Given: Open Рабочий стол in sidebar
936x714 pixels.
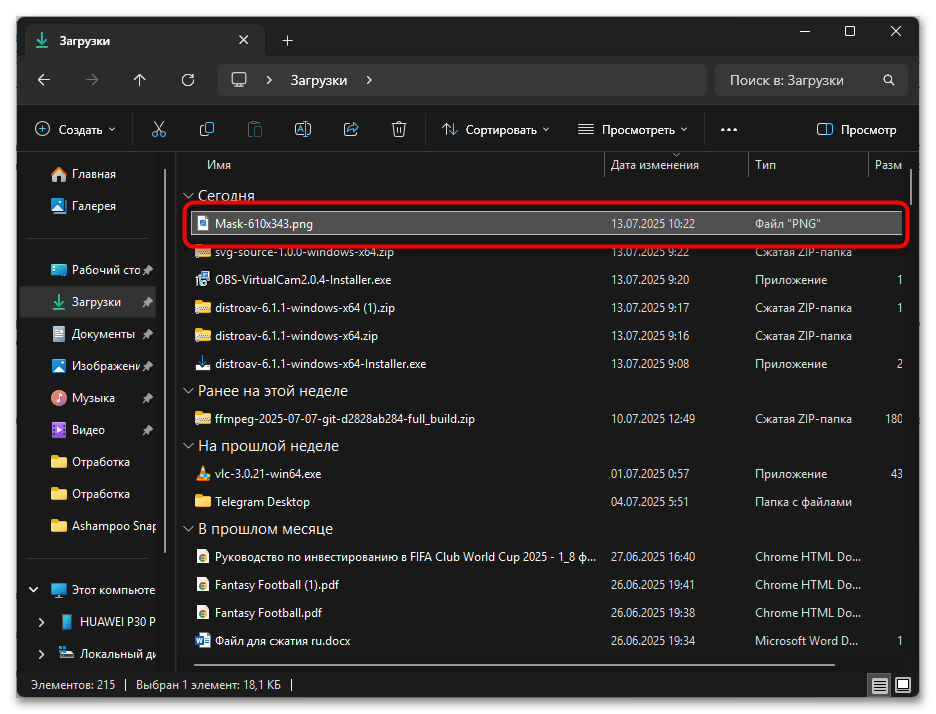Looking at the screenshot, I should click(88, 270).
